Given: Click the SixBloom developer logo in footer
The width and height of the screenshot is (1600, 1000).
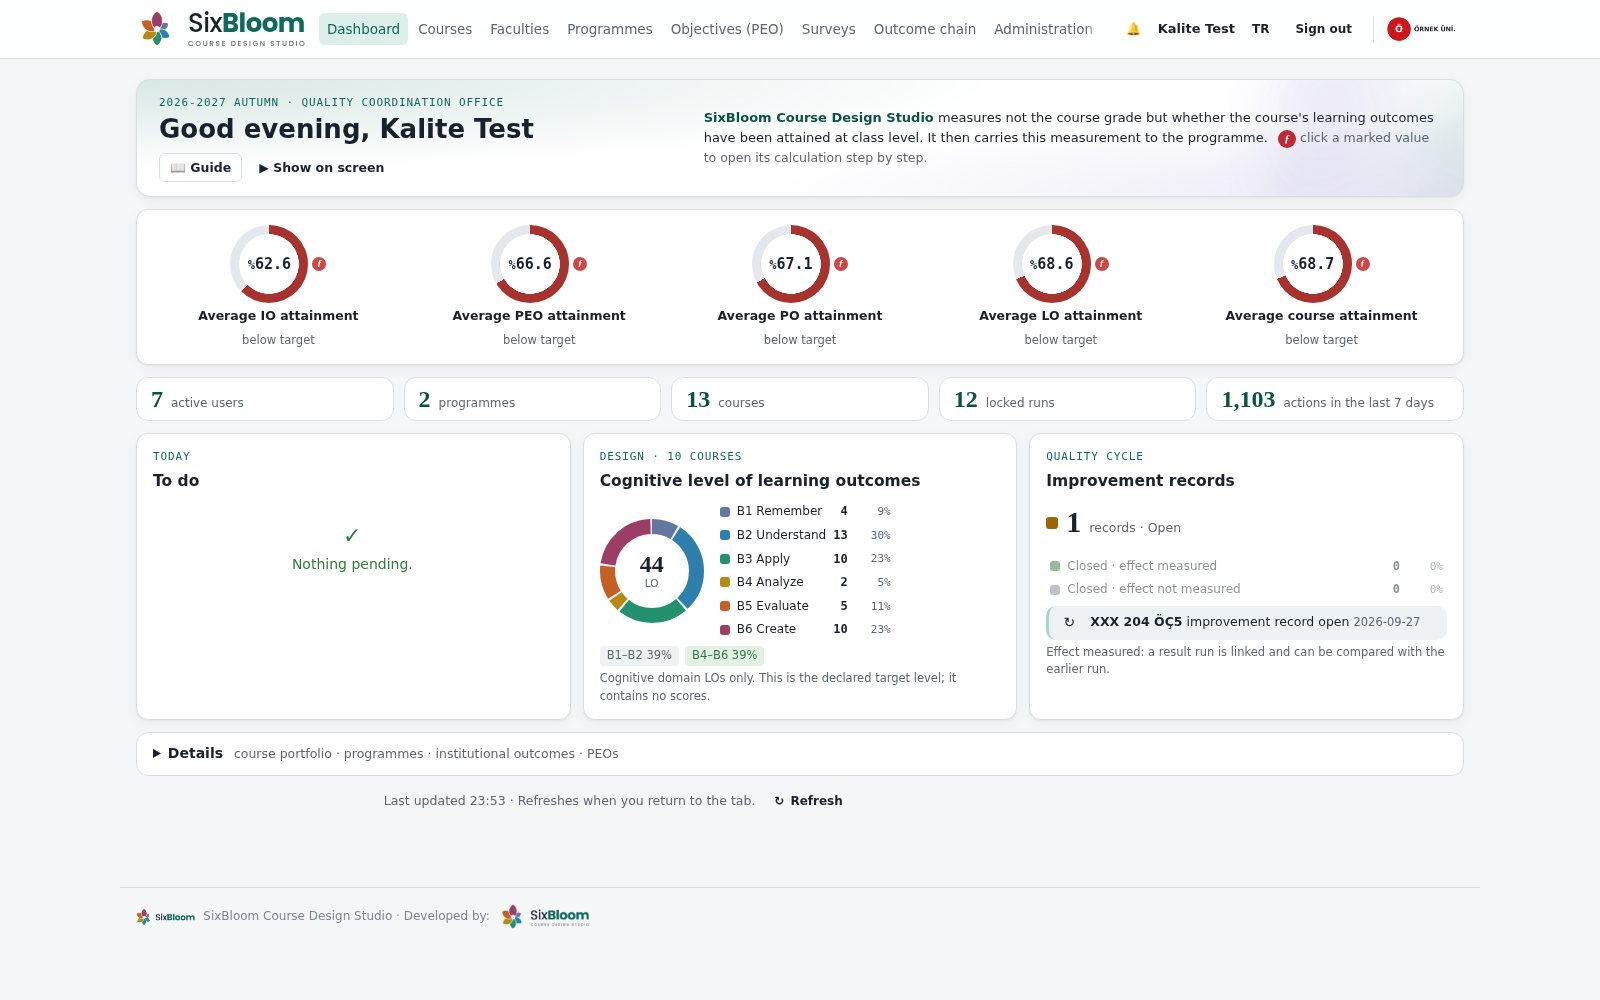Looking at the screenshot, I should (x=545, y=916).
